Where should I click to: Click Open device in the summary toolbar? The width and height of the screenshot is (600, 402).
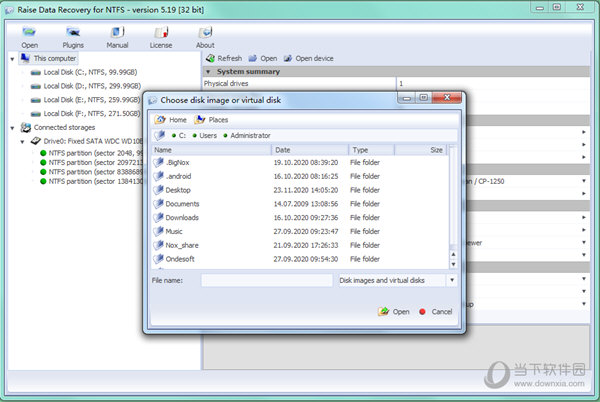(x=309, y=59)
